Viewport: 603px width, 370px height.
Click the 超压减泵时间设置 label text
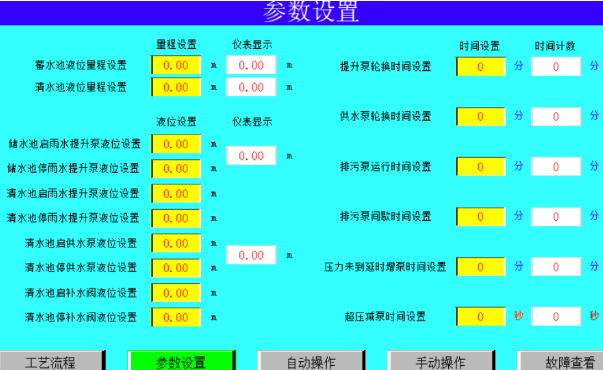click(385, 317)
